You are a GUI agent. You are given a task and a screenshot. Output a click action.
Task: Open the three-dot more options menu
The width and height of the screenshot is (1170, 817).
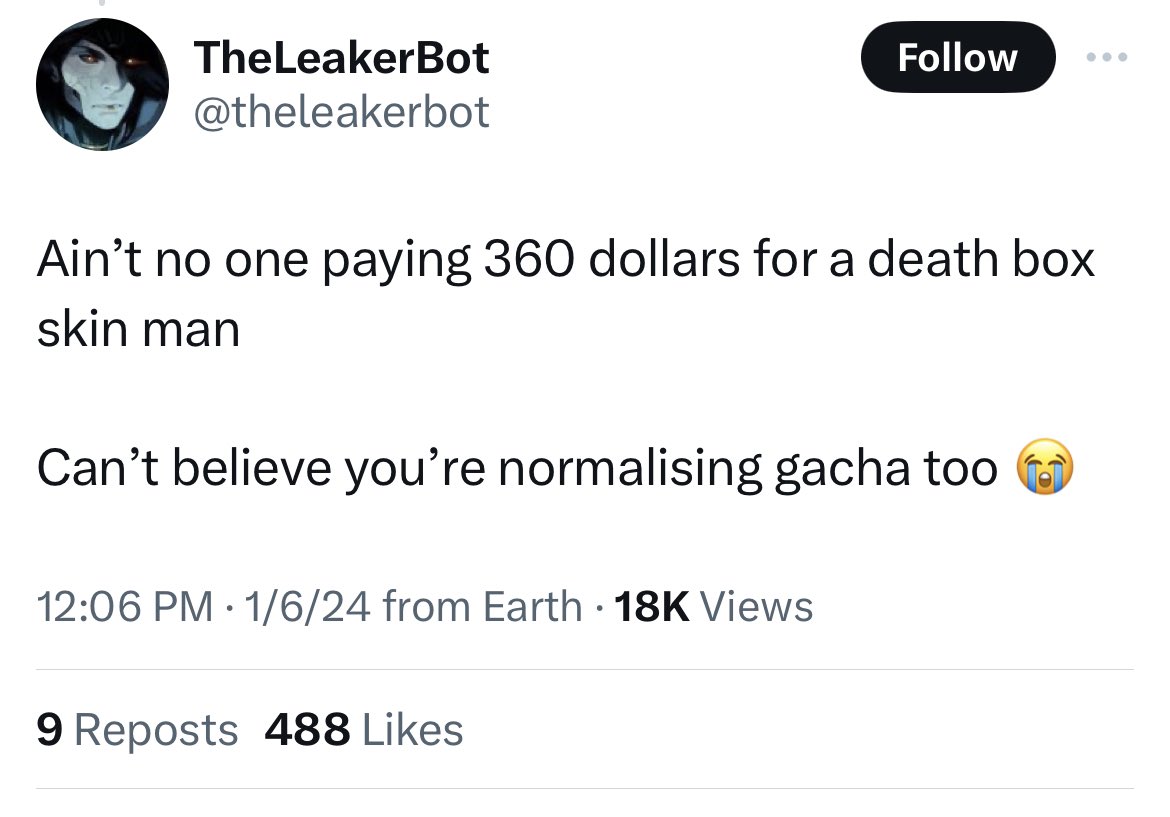pos(1107,57)
